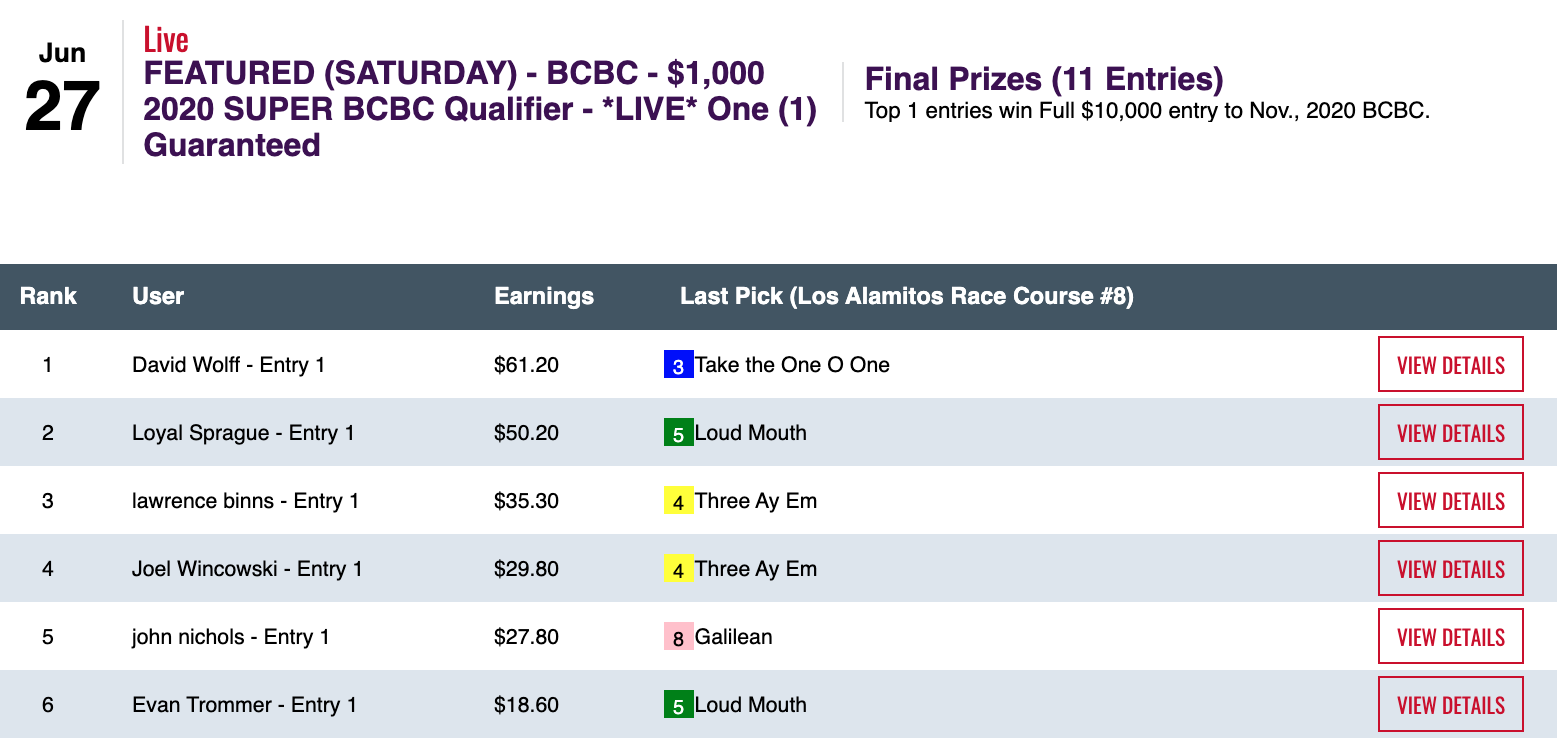Viewport: 1557px width, 740px height.
Task: View details of lawrence binns entry
Action: 1450,501
